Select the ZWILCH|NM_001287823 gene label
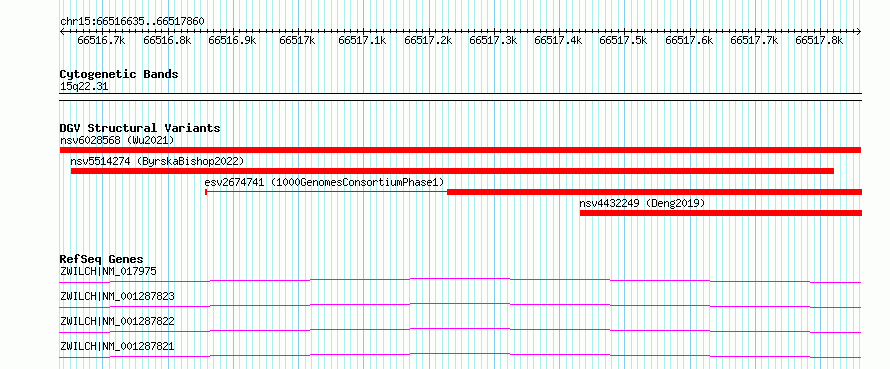 pyautogui.click(x=117, y=296)
